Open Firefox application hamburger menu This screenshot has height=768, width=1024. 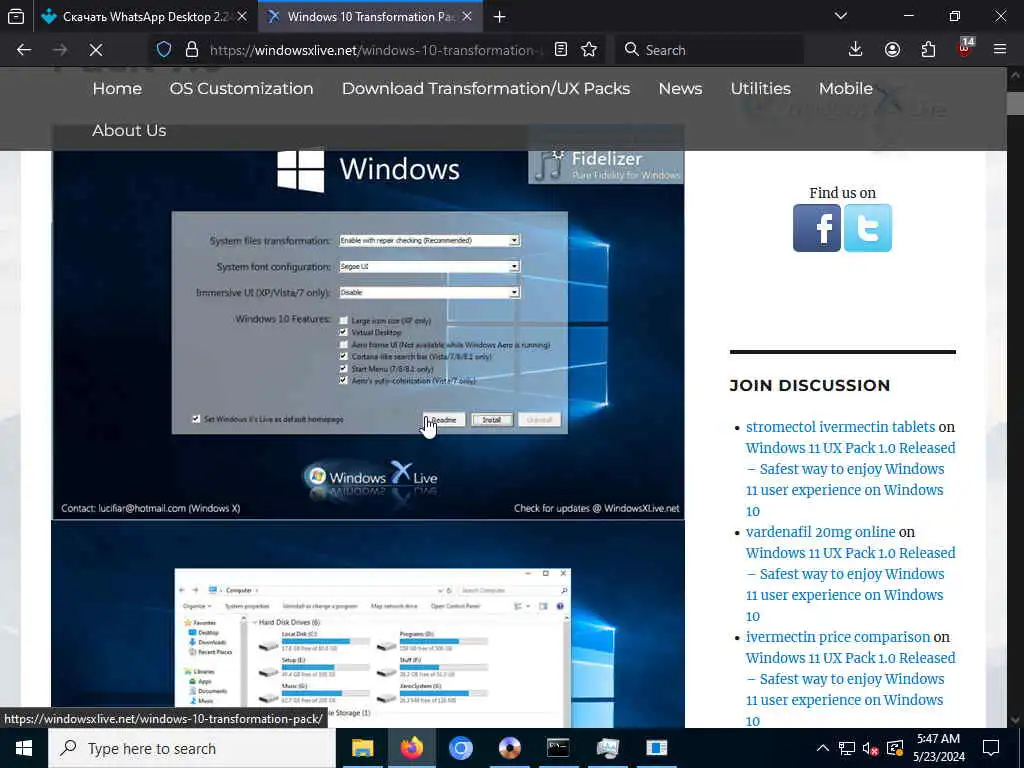(x=1000, y=50)
